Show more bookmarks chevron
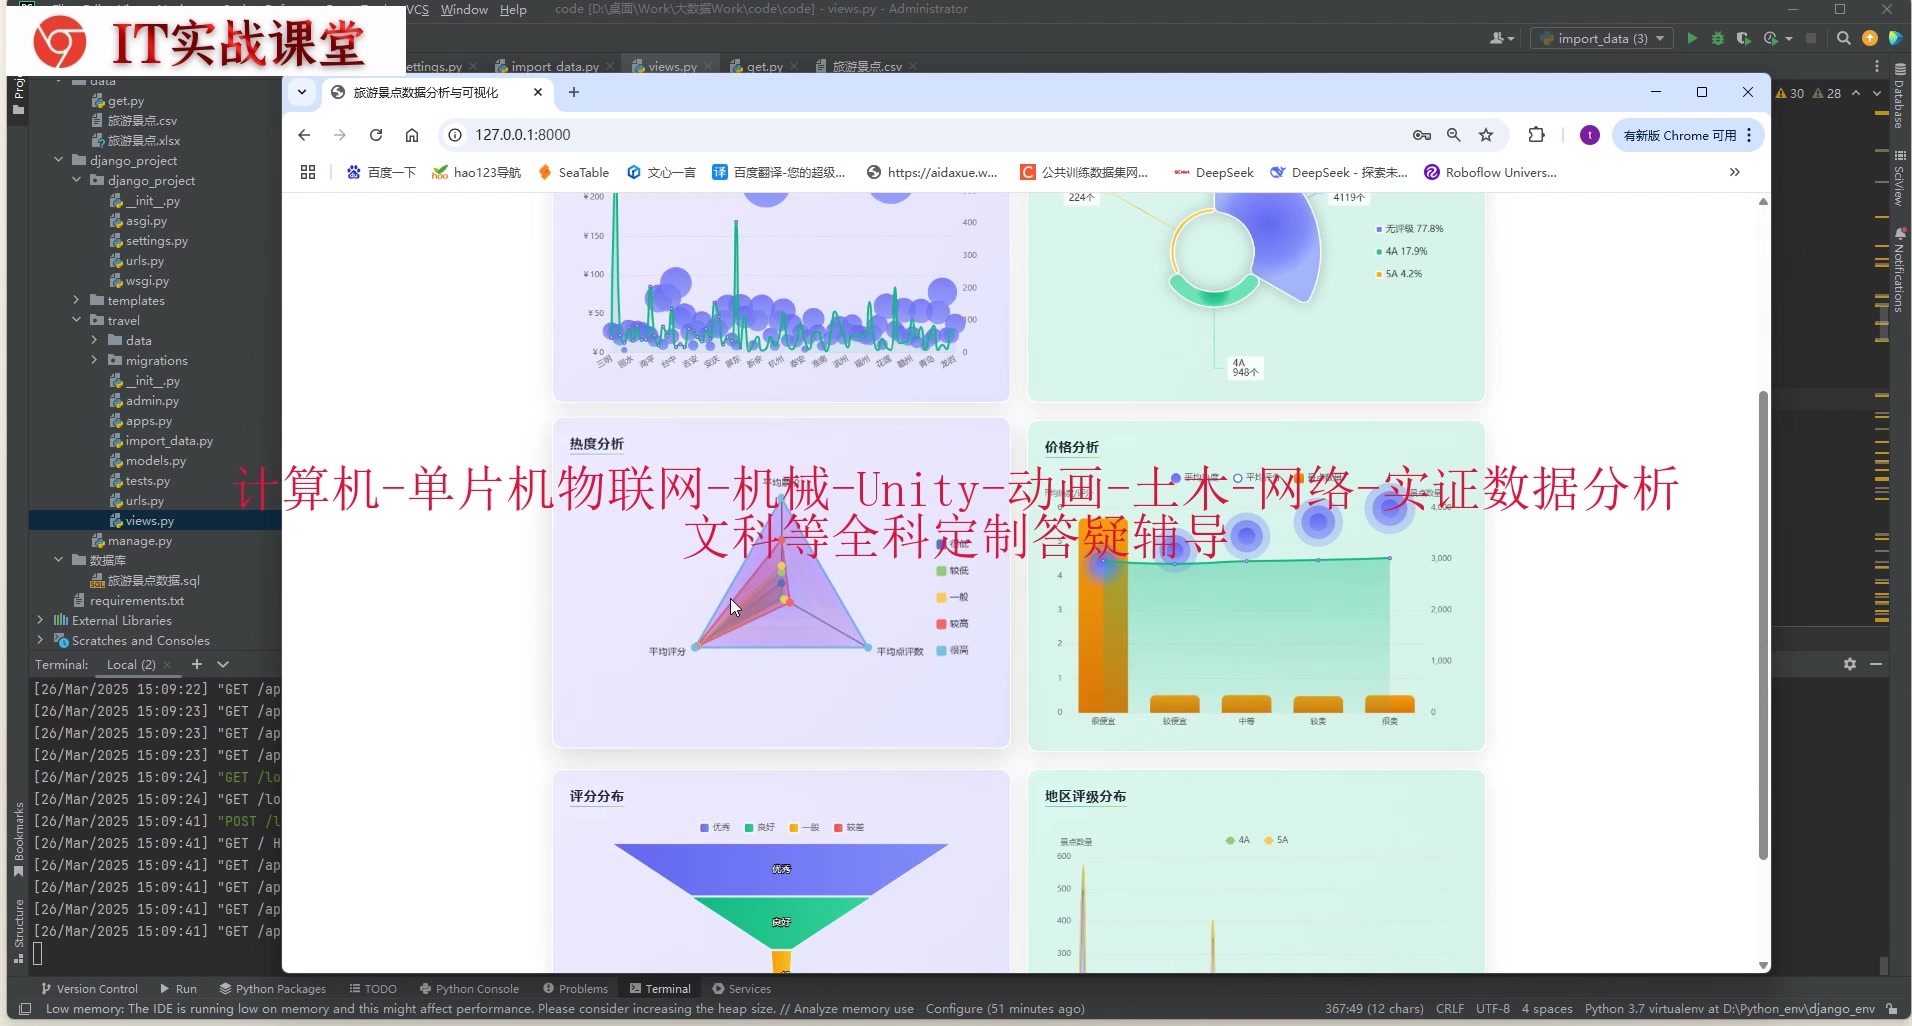The height and width of the screenshot is (1026, 1912). [1735, 172]
